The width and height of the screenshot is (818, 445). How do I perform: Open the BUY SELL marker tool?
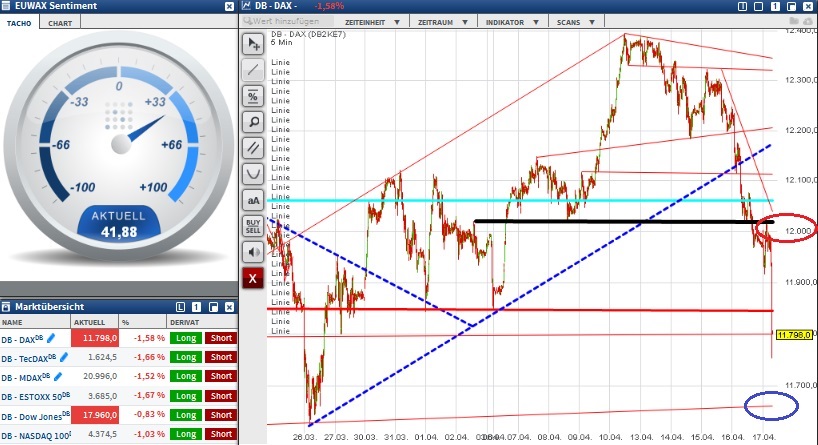(253, 226)
